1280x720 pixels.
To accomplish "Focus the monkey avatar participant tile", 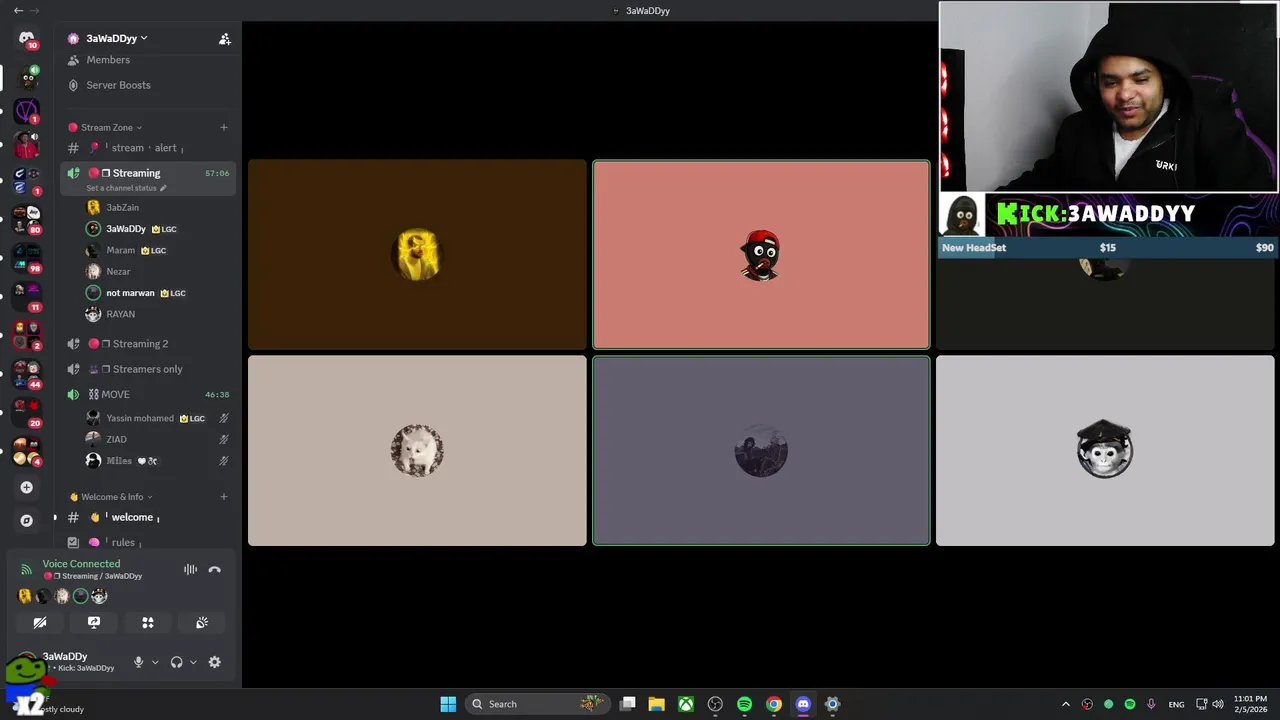I will pyautogui.click(x=1105, y=451).
